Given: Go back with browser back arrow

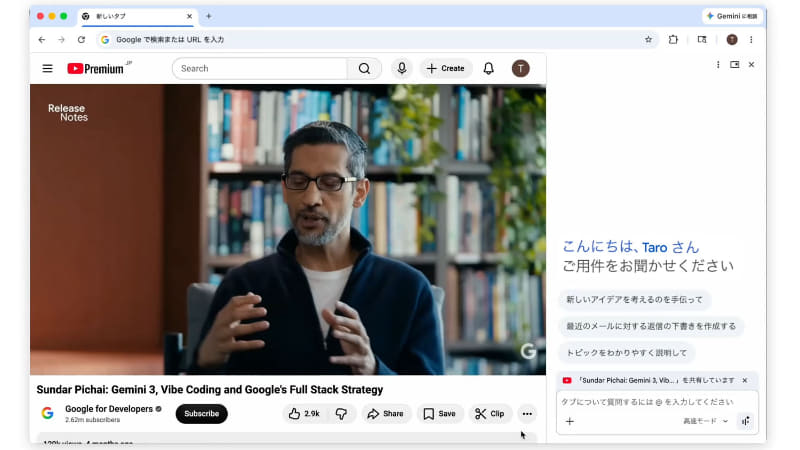Looking at the screenshot, I should 42,39.
